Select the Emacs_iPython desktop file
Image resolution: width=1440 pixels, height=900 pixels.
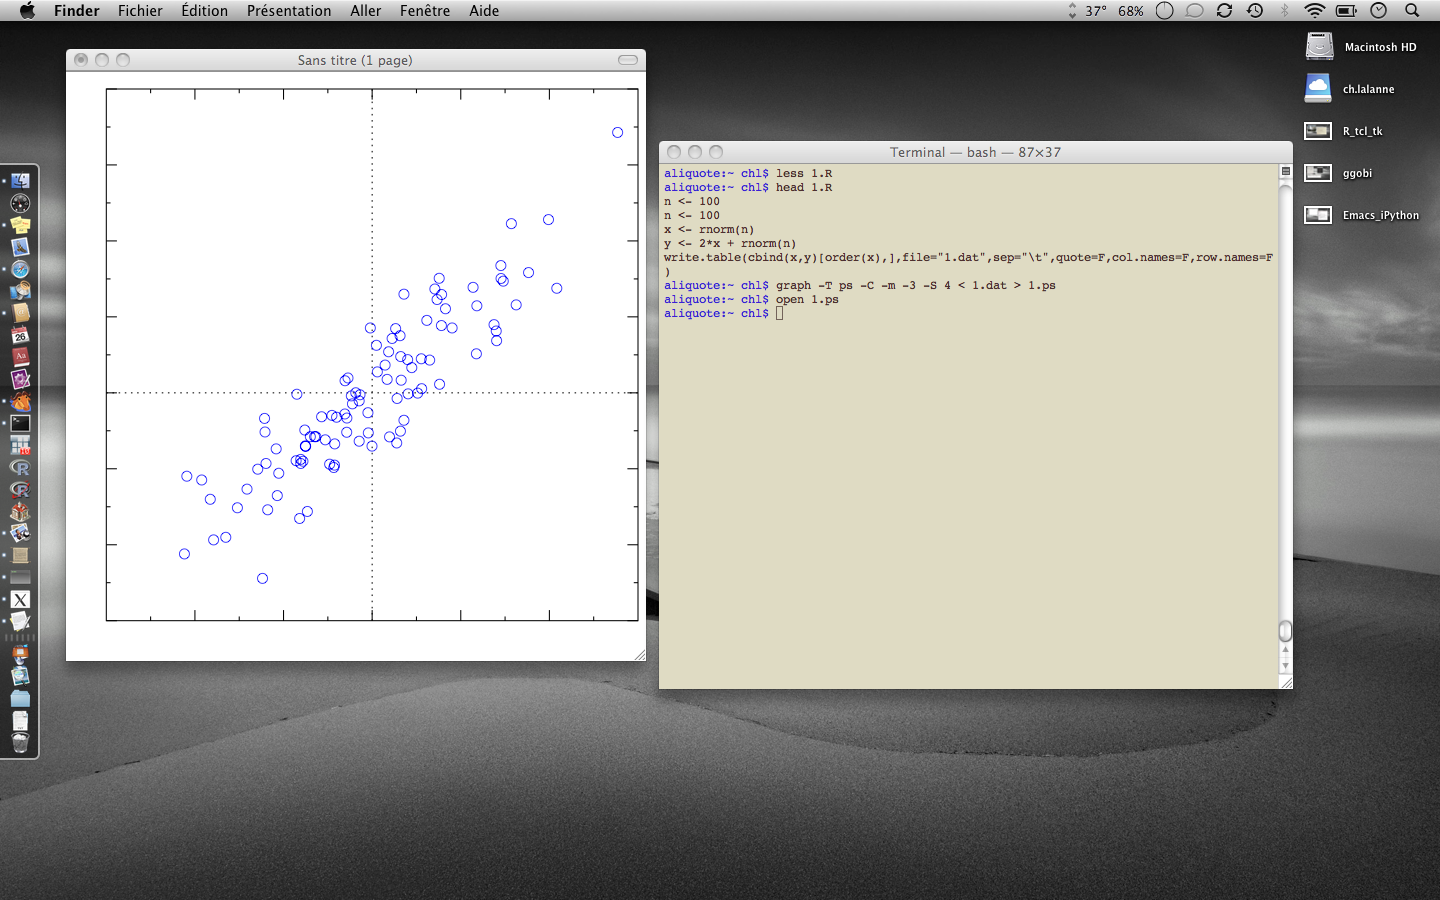coord(1319,215)
